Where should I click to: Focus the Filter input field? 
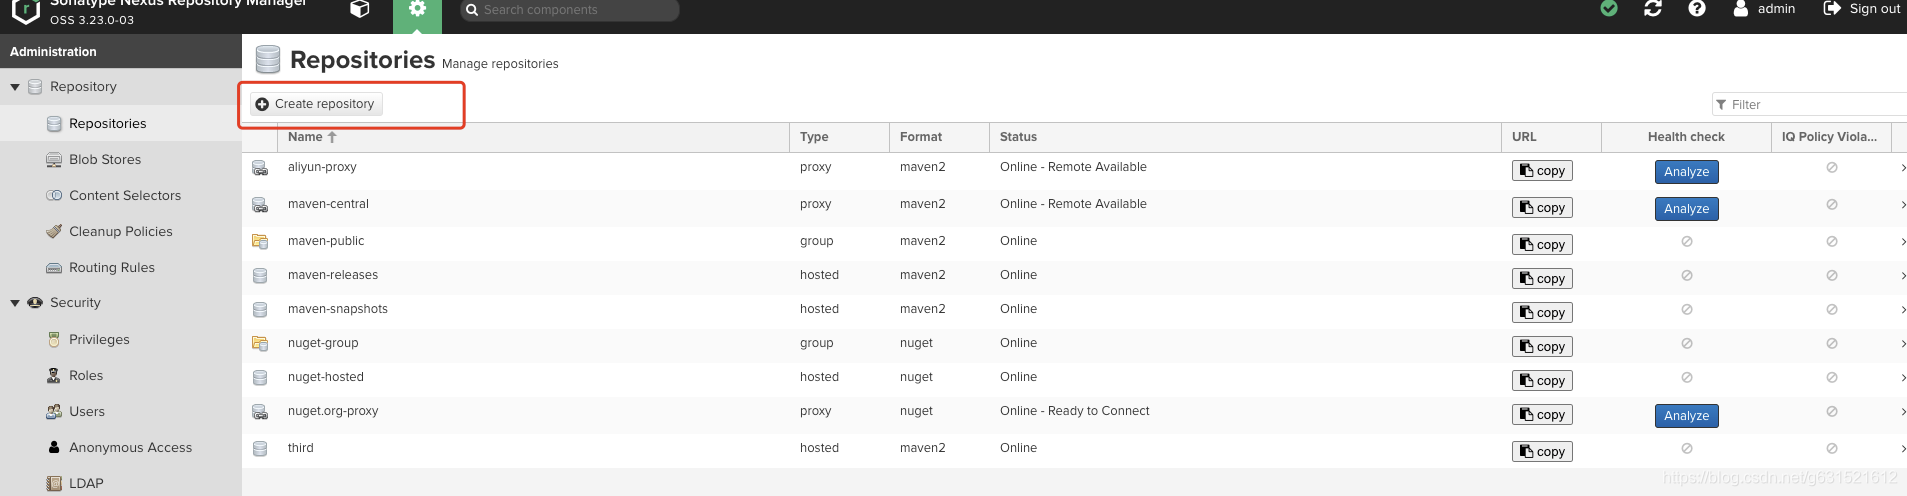tap(1810, 104)
